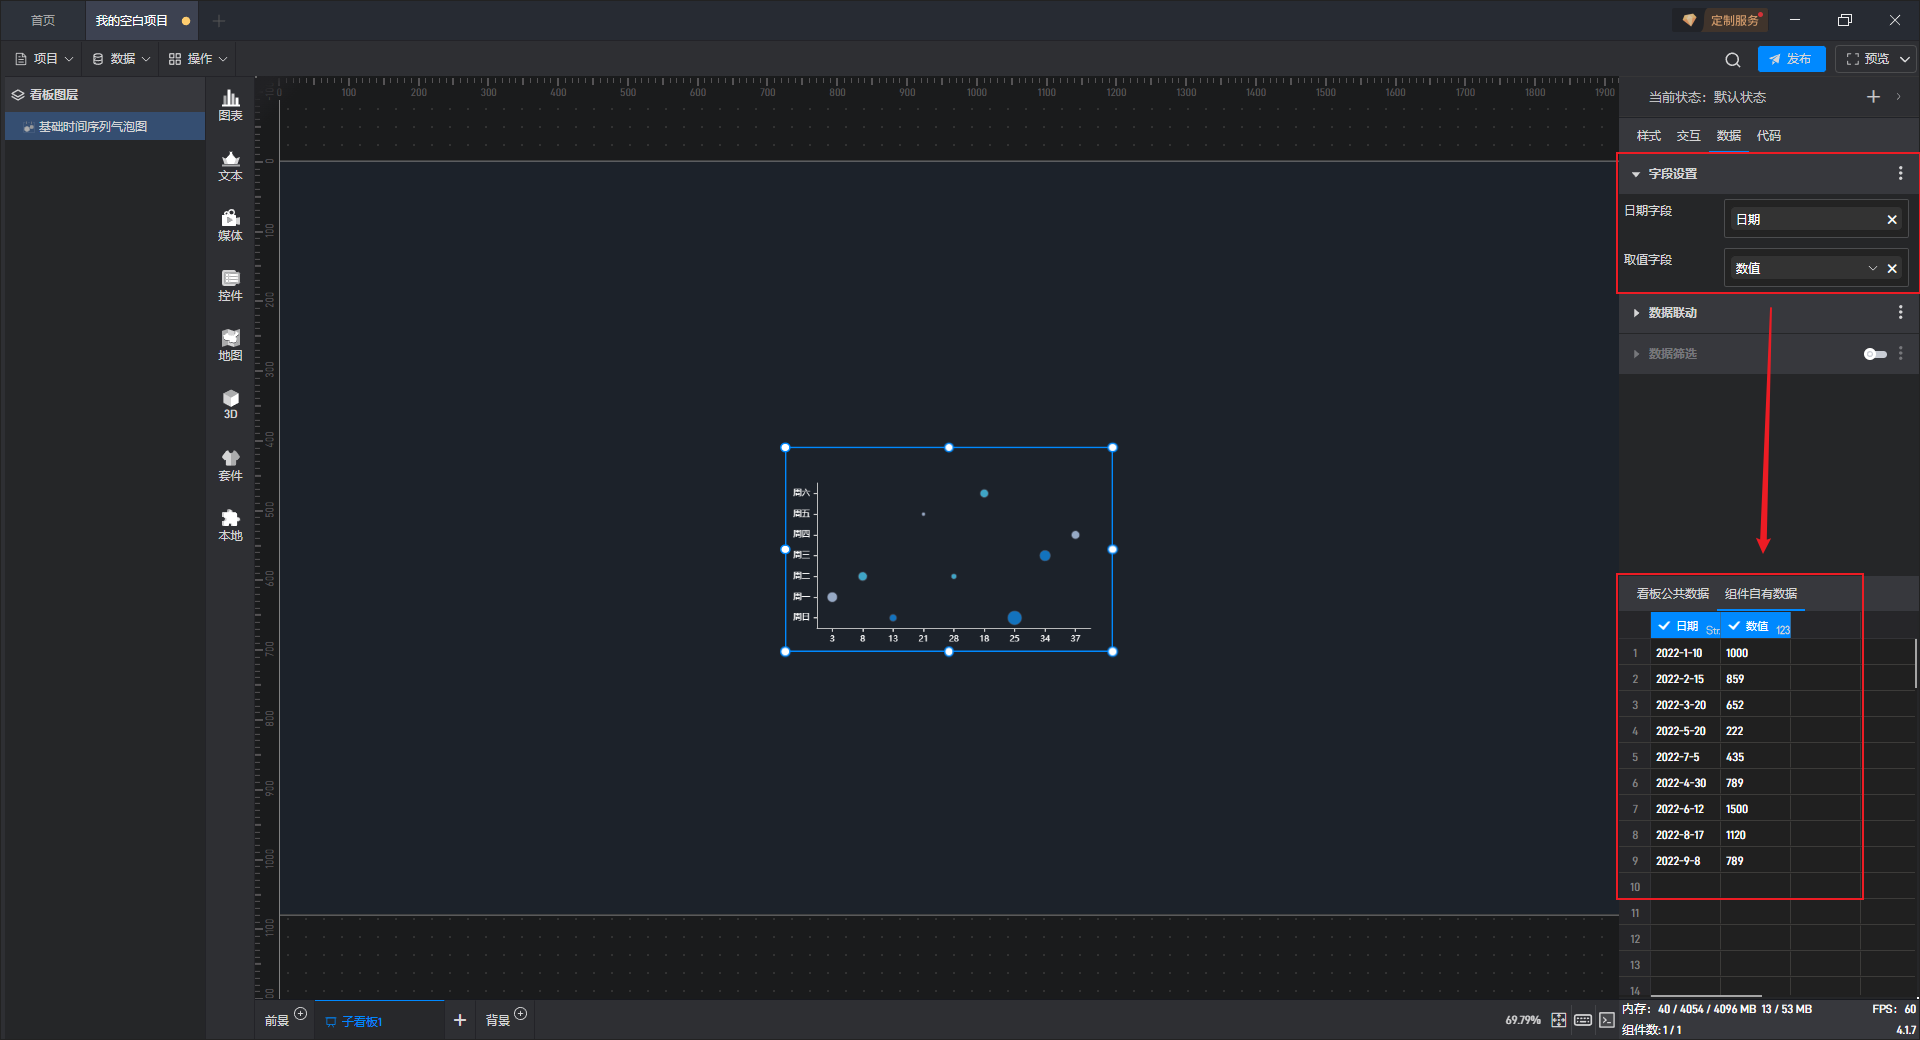Screen dimensions: 1920x1040
Task: Open the 图表 chart components panel
Action: click(x=230, y=105)
